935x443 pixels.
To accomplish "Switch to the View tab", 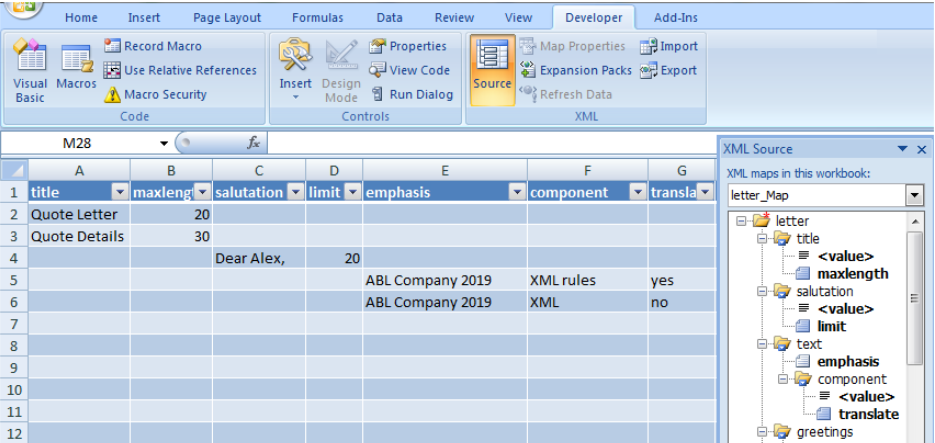I will coord(518,18).
